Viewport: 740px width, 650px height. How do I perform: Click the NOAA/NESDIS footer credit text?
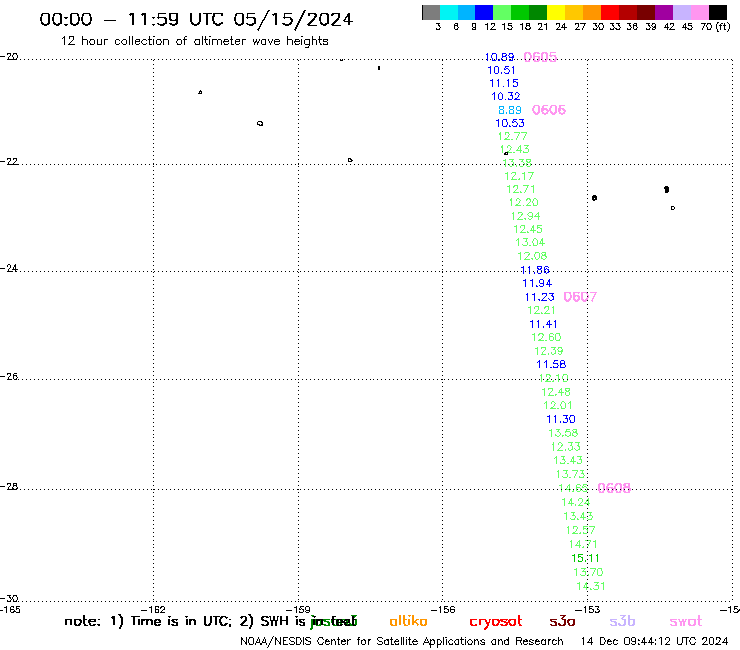click(x=402, y=642)
